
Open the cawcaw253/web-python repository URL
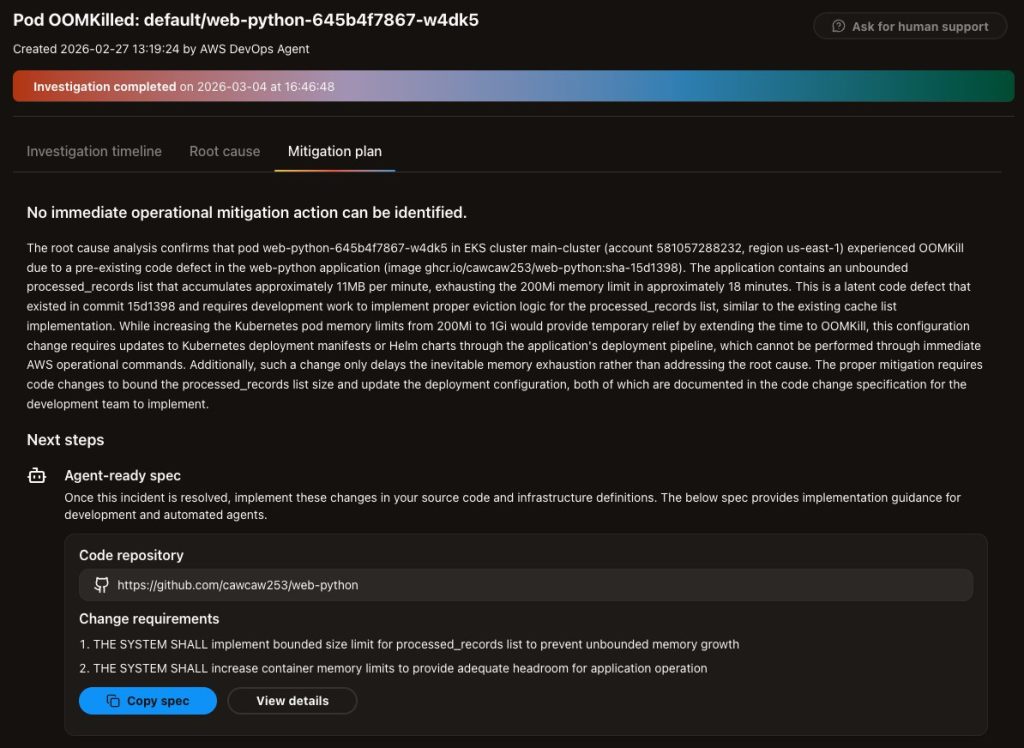tap(237, 585)
